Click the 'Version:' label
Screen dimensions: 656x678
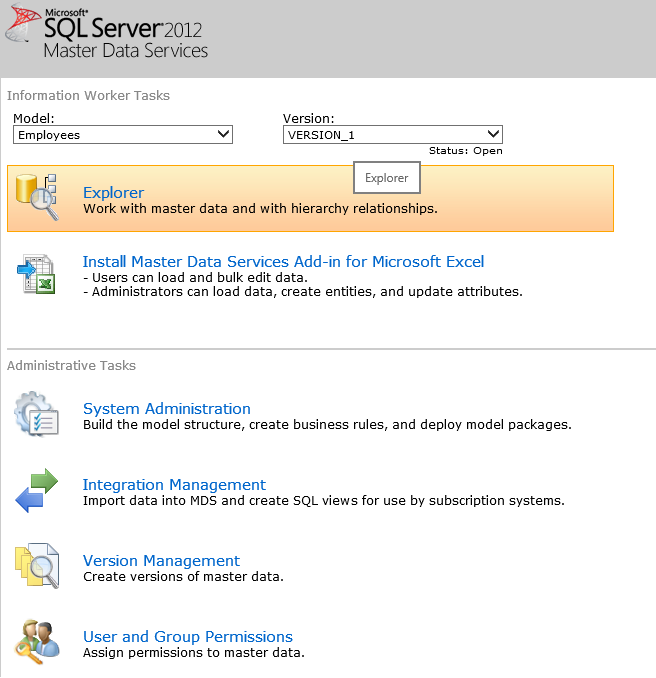(309, 118)
